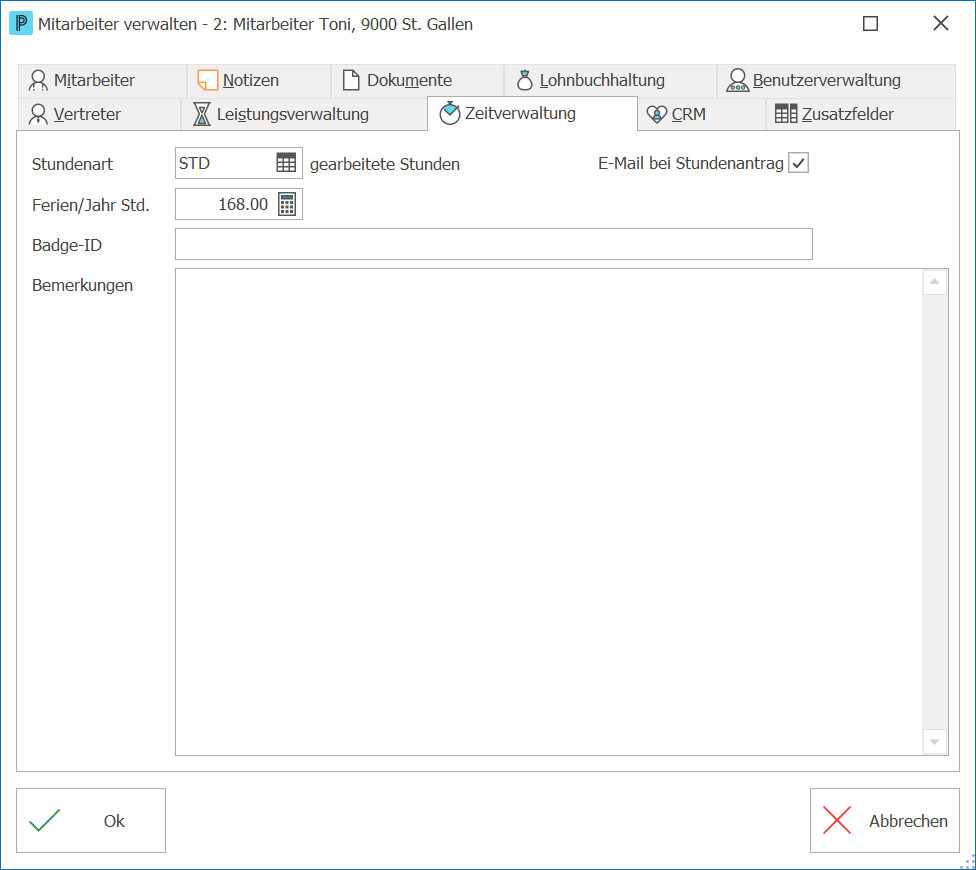This screenshot has width=976, height=870.
Task: Toggle E-Mail bei Stundenantrag checkbox
Action: [798, 163]
